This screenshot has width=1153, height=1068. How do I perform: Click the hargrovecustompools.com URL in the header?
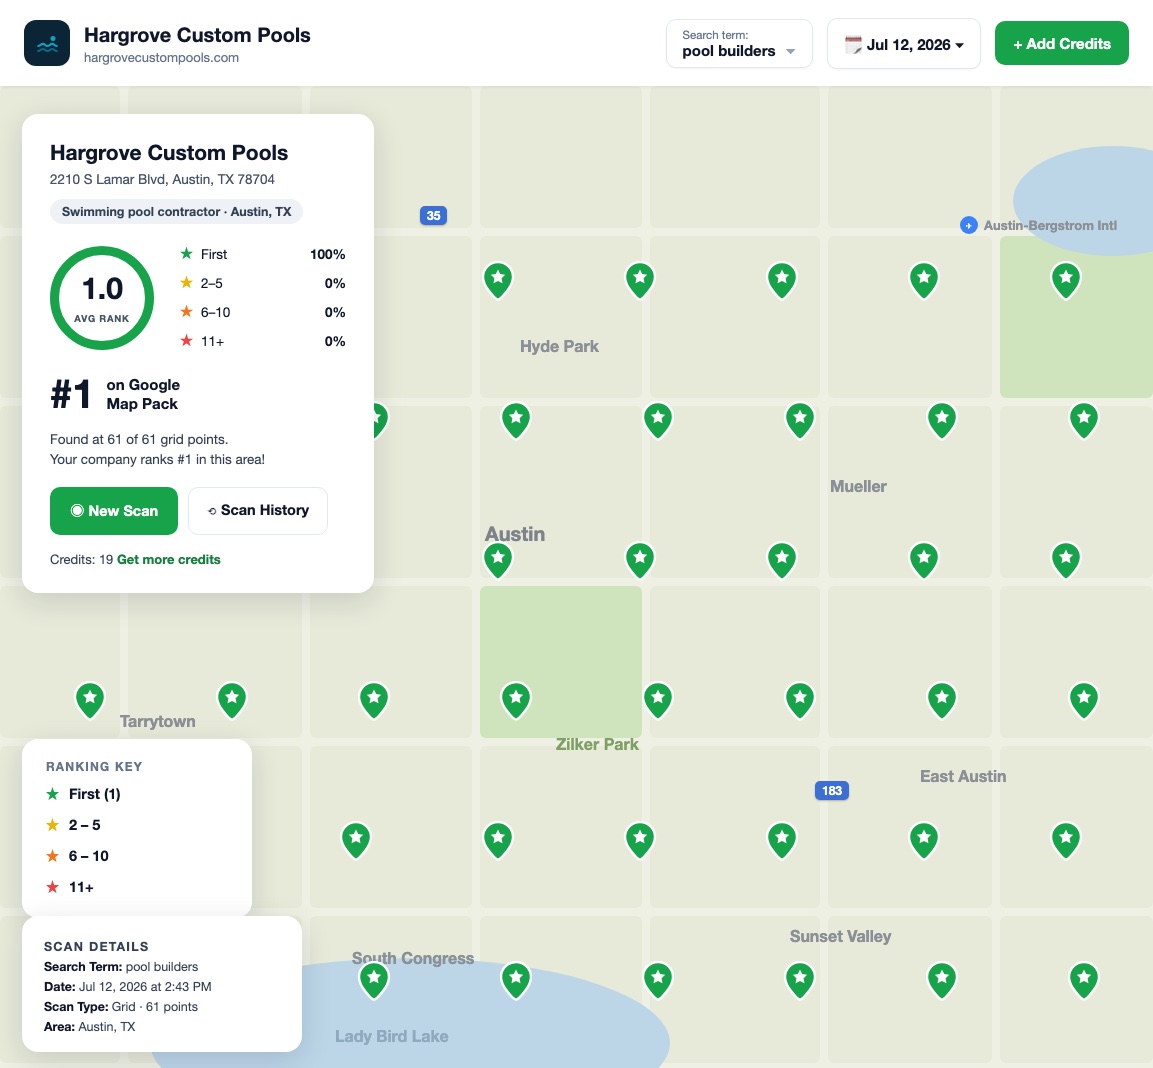[161, 57]
